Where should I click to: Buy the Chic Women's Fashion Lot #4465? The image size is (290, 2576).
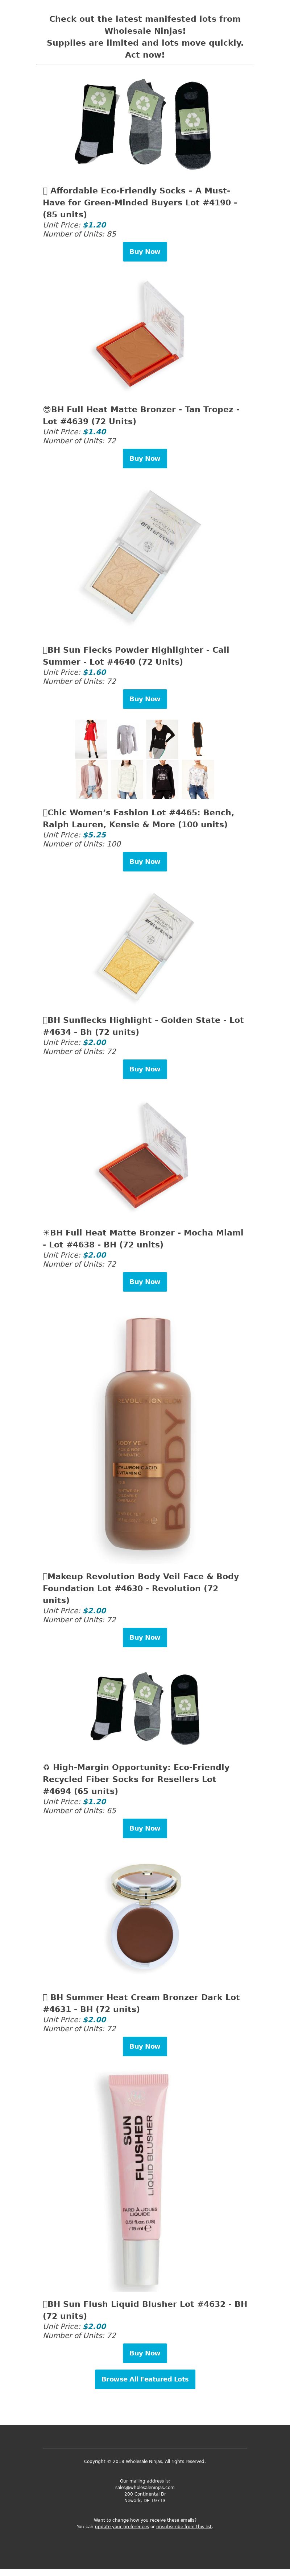145,861
